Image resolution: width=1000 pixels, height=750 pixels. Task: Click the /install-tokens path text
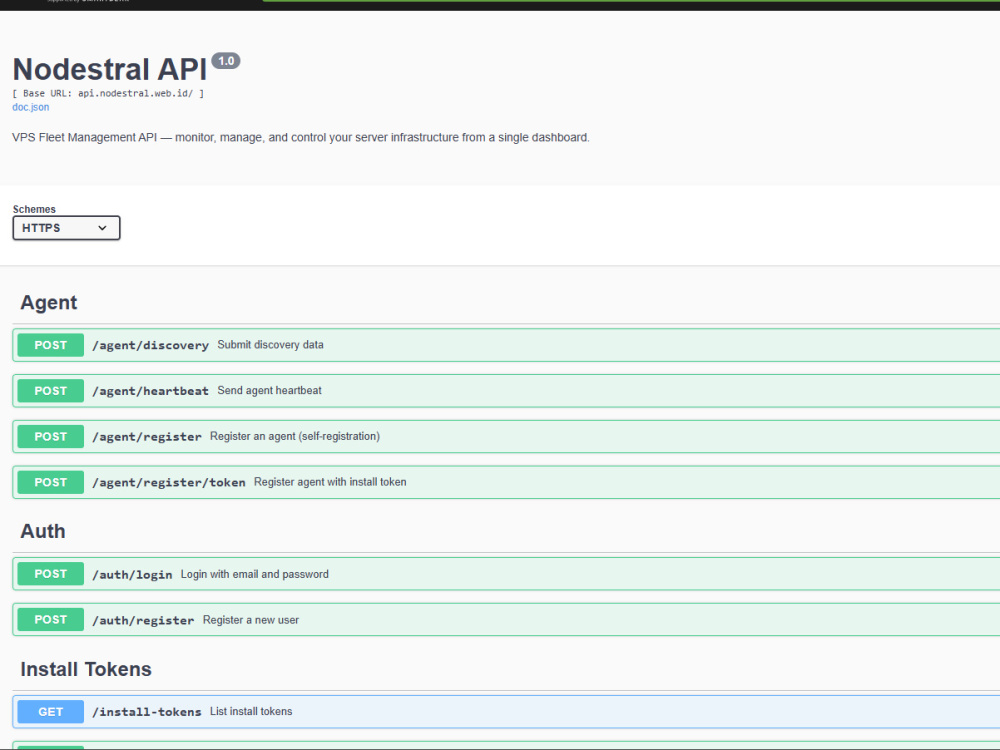point(147,712)
